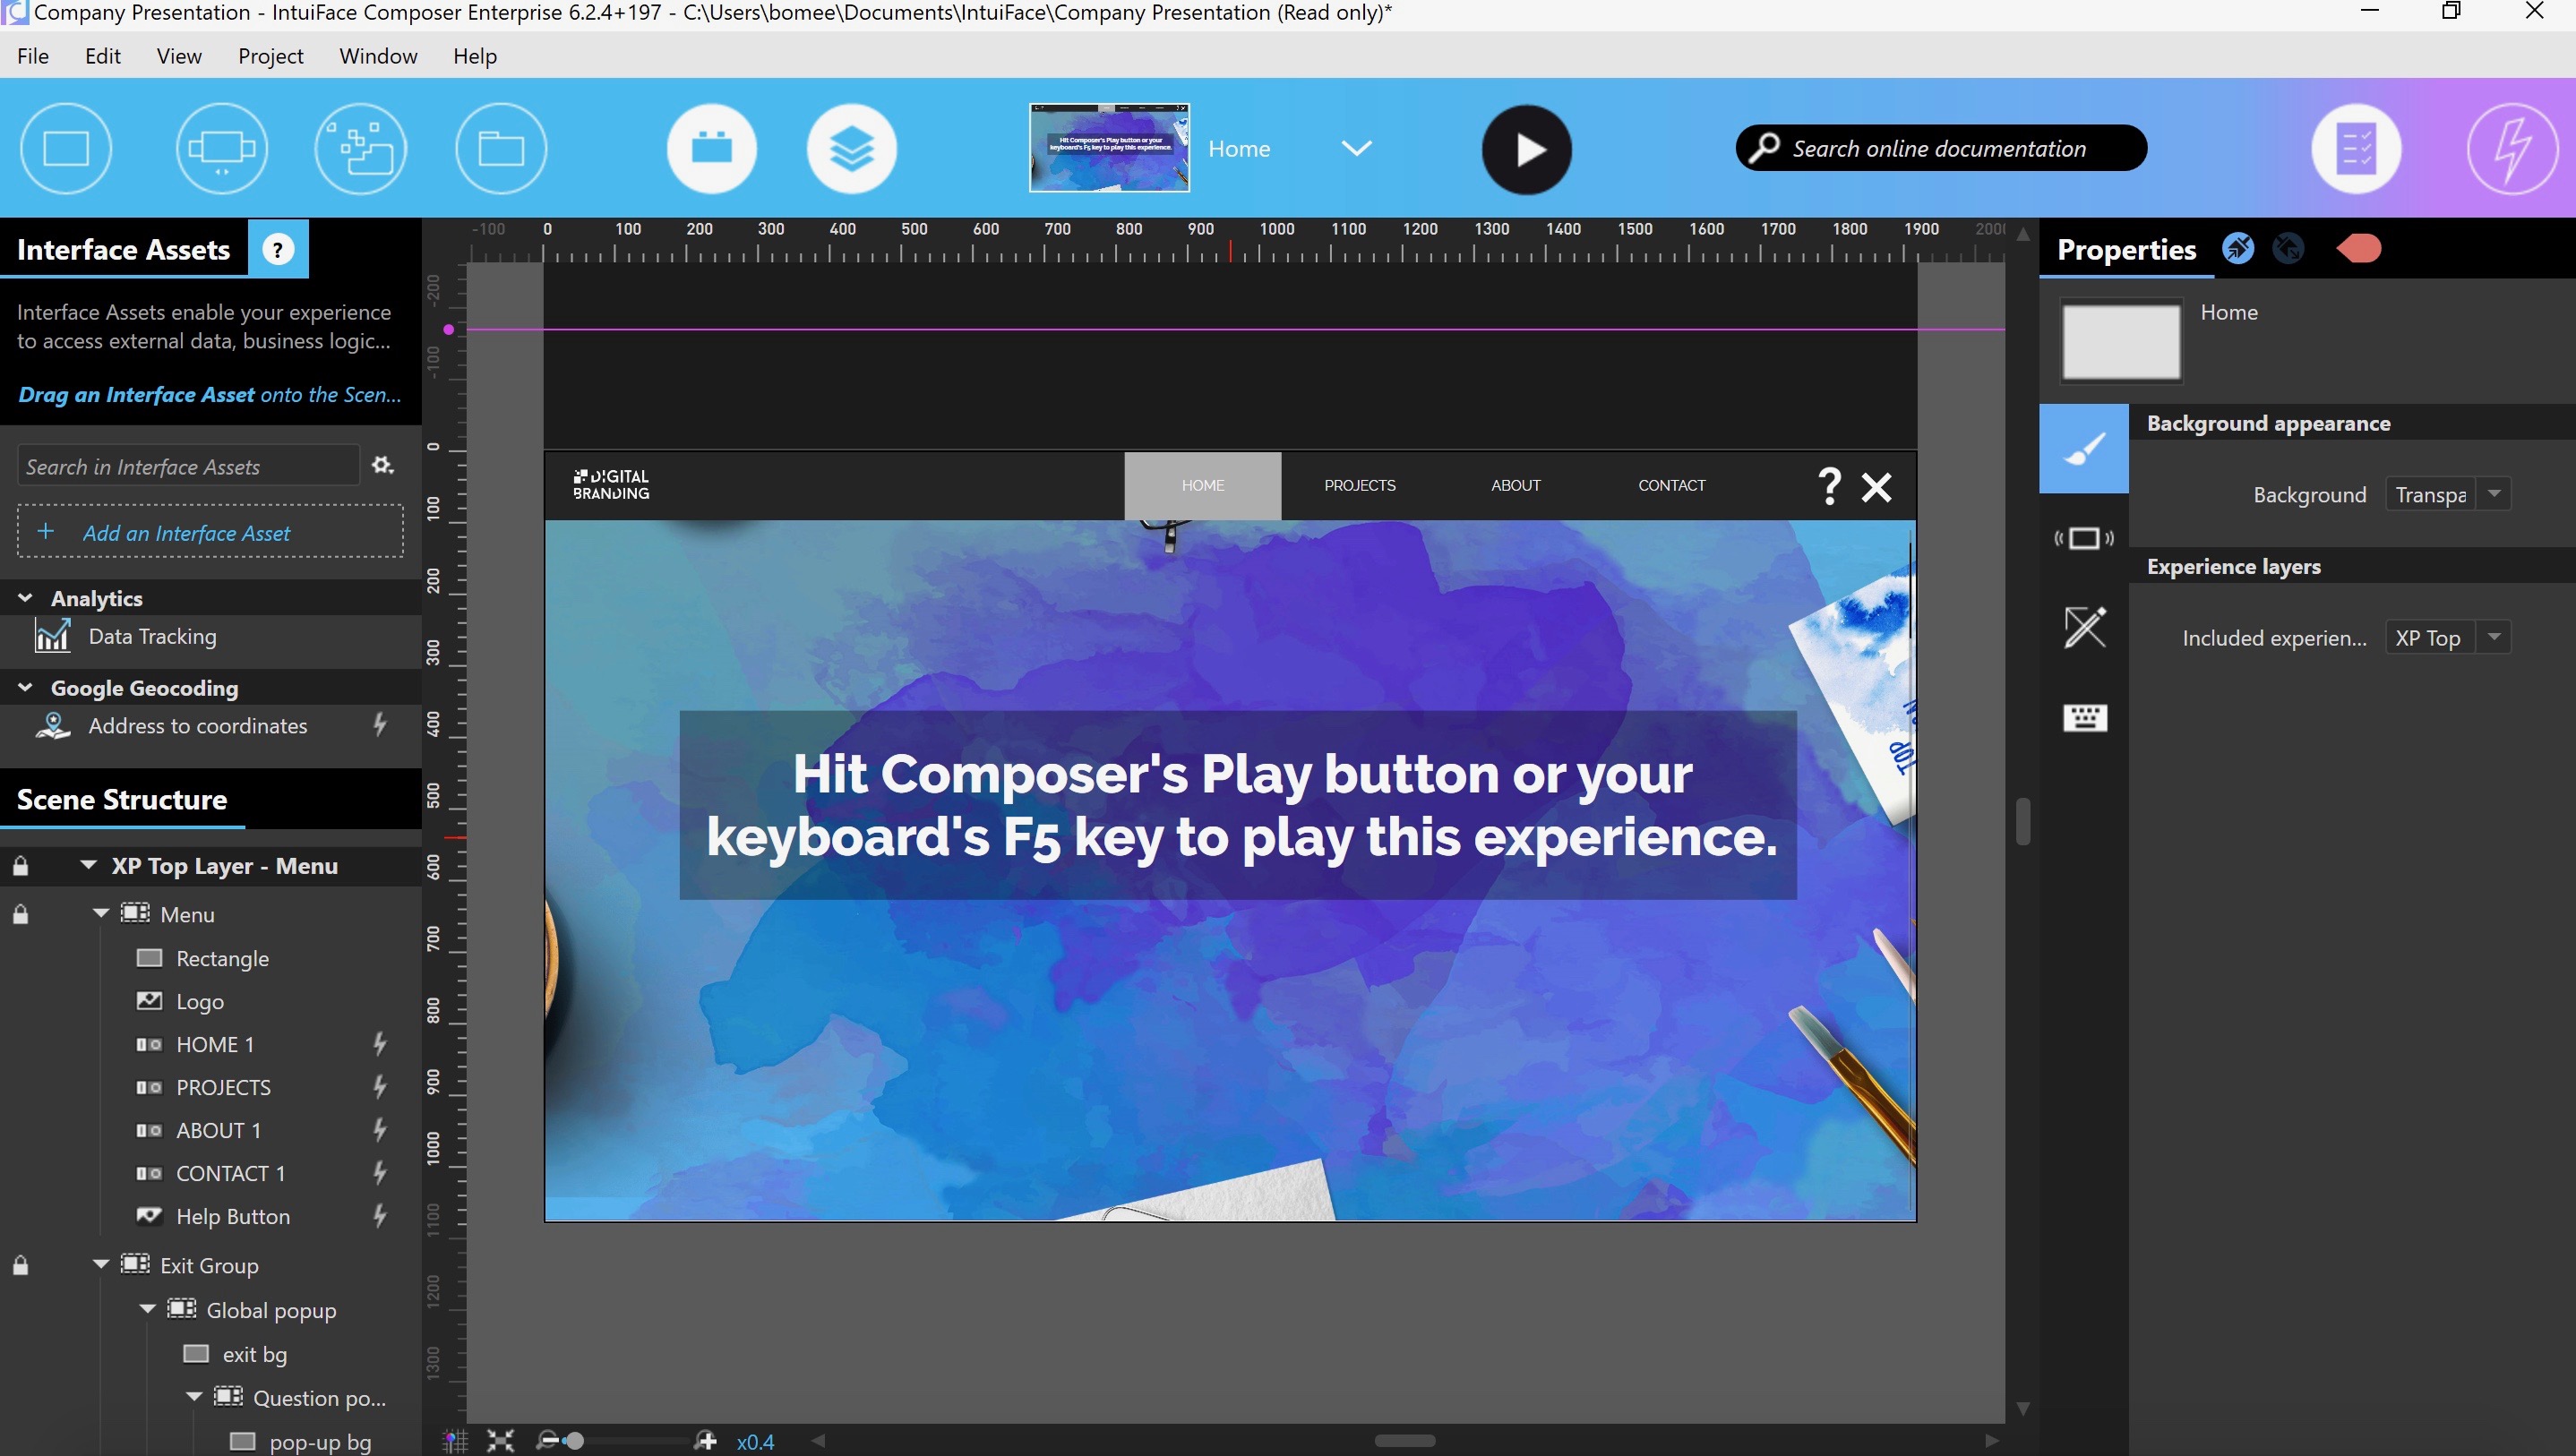Click the zoom-in magnifier plus icon

[706, 1440]
